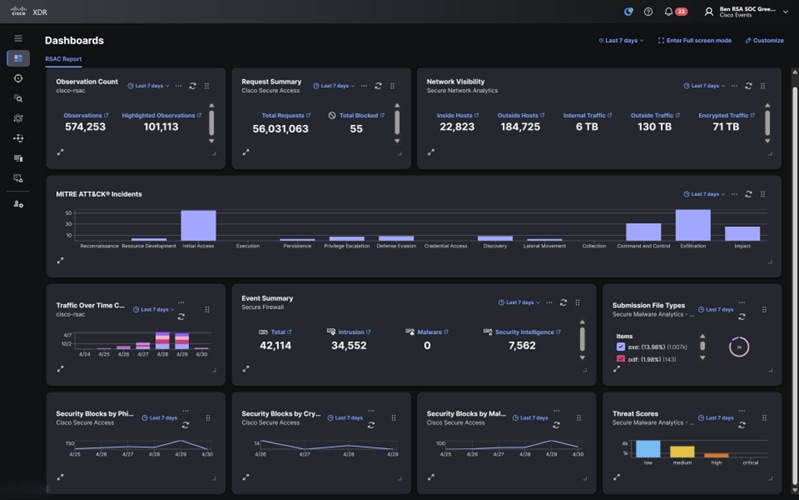Open more options on Request Summary tile
The height and width of the screenshot is (500, 799).
click(364, 86)
